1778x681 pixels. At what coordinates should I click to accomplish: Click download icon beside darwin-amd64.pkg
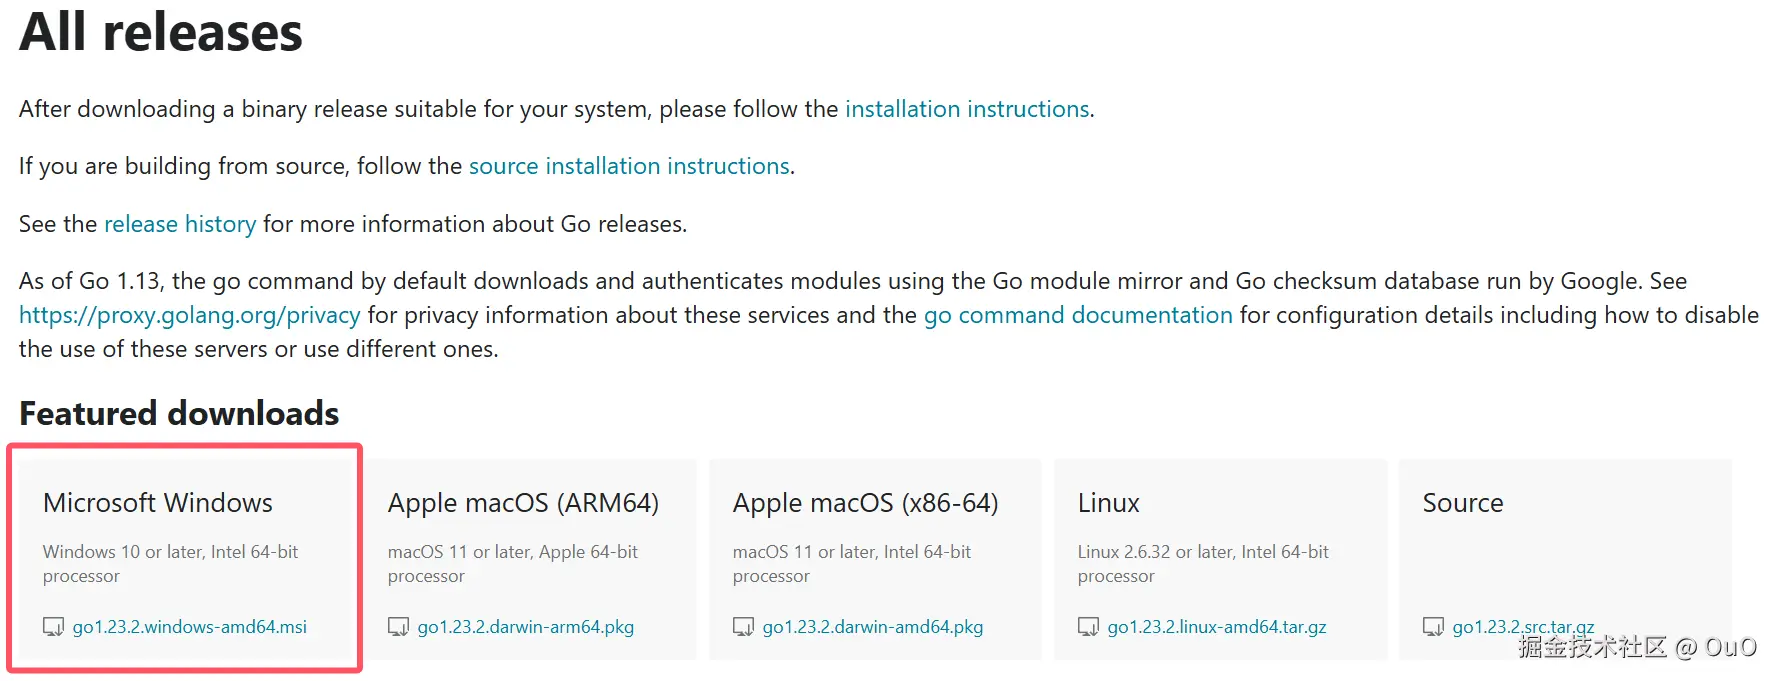click(x=743, y=627)
